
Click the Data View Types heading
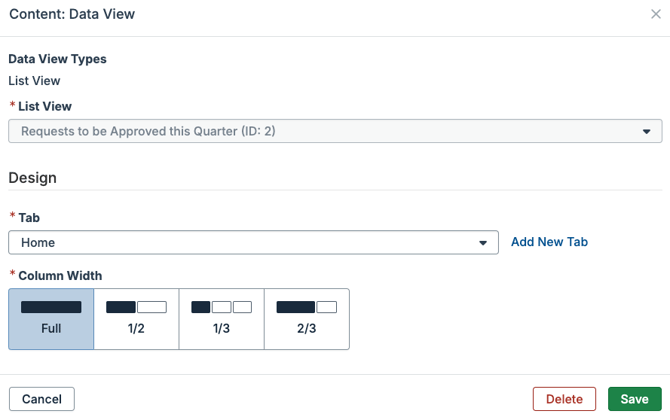pos(57,59)
